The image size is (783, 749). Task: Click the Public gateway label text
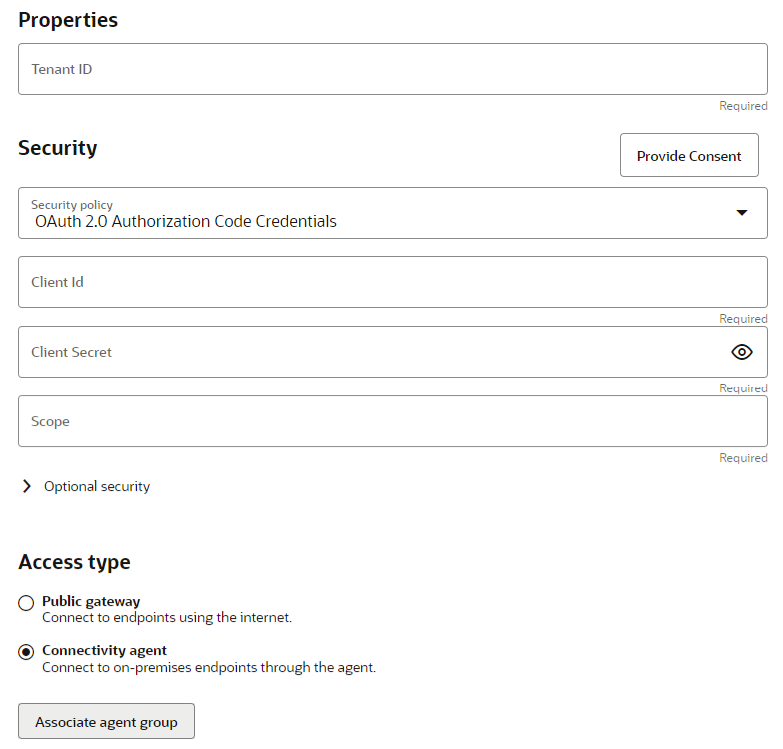[x=91, y=602]
